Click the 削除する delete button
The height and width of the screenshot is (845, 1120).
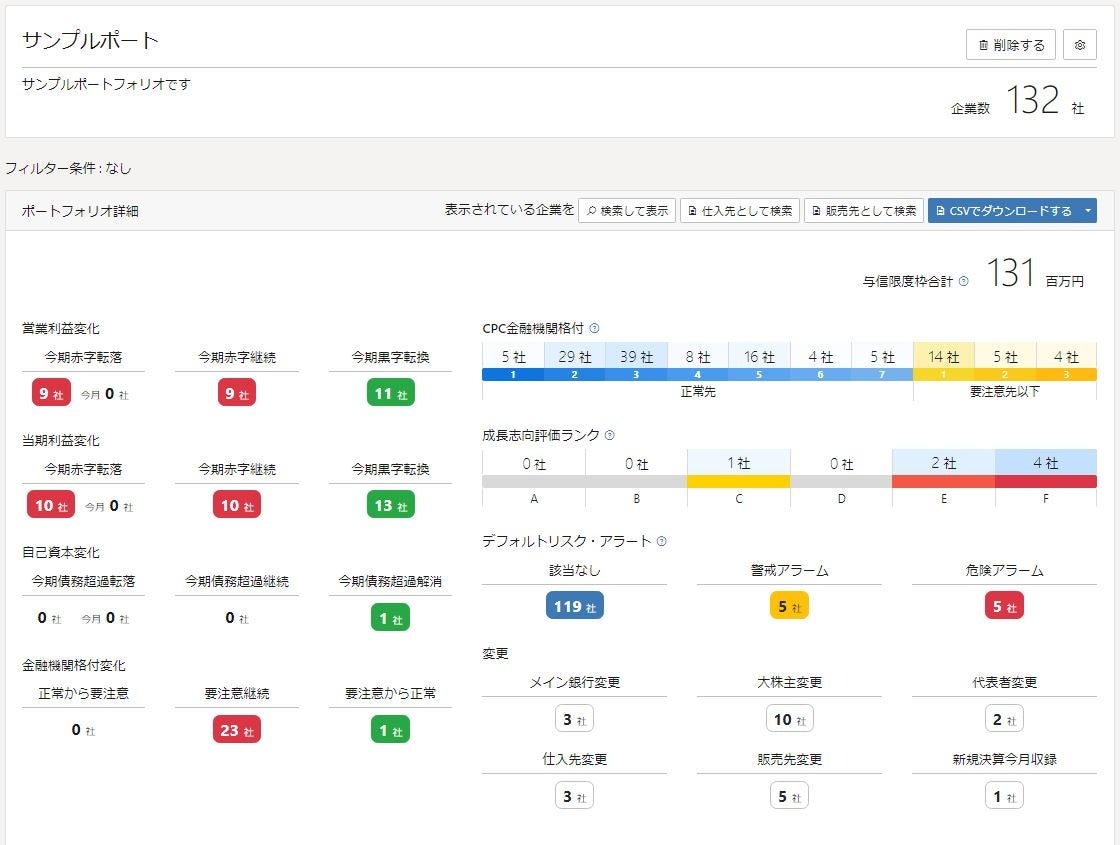pyautogui.click(x=1010, y=44)
